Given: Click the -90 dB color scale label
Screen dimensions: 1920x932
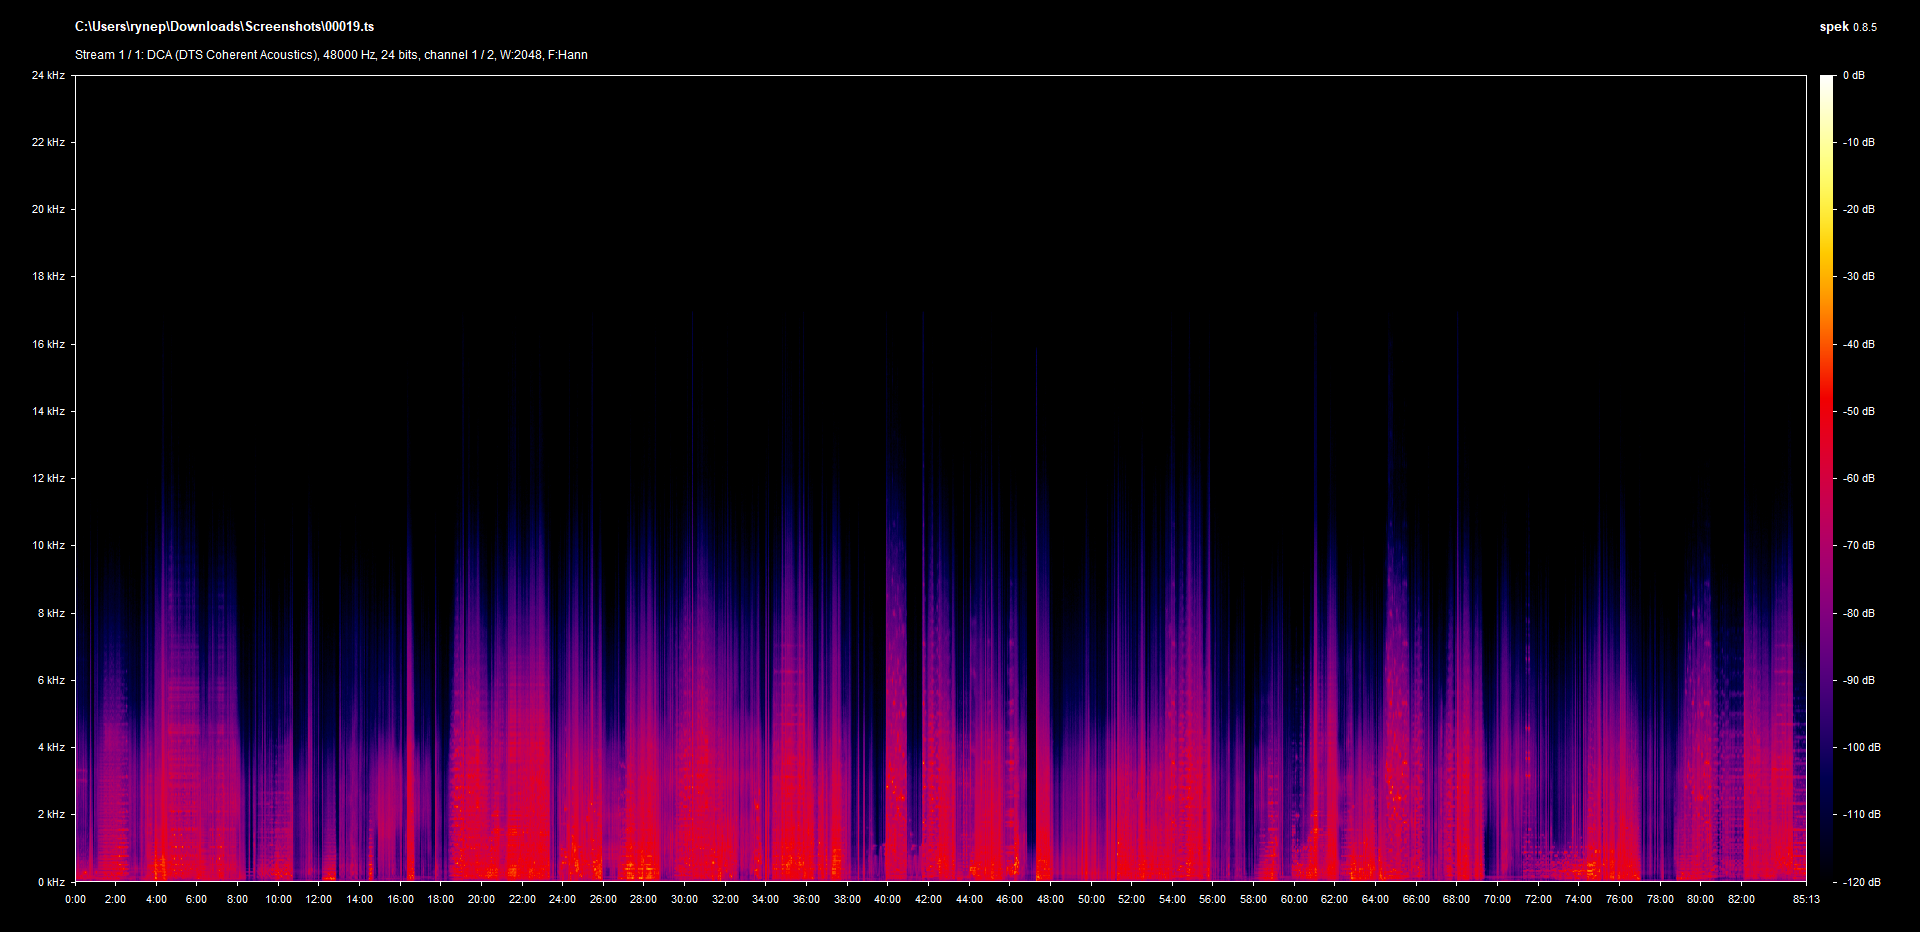Looking at the screenshot, I should tap(1859, 680).
